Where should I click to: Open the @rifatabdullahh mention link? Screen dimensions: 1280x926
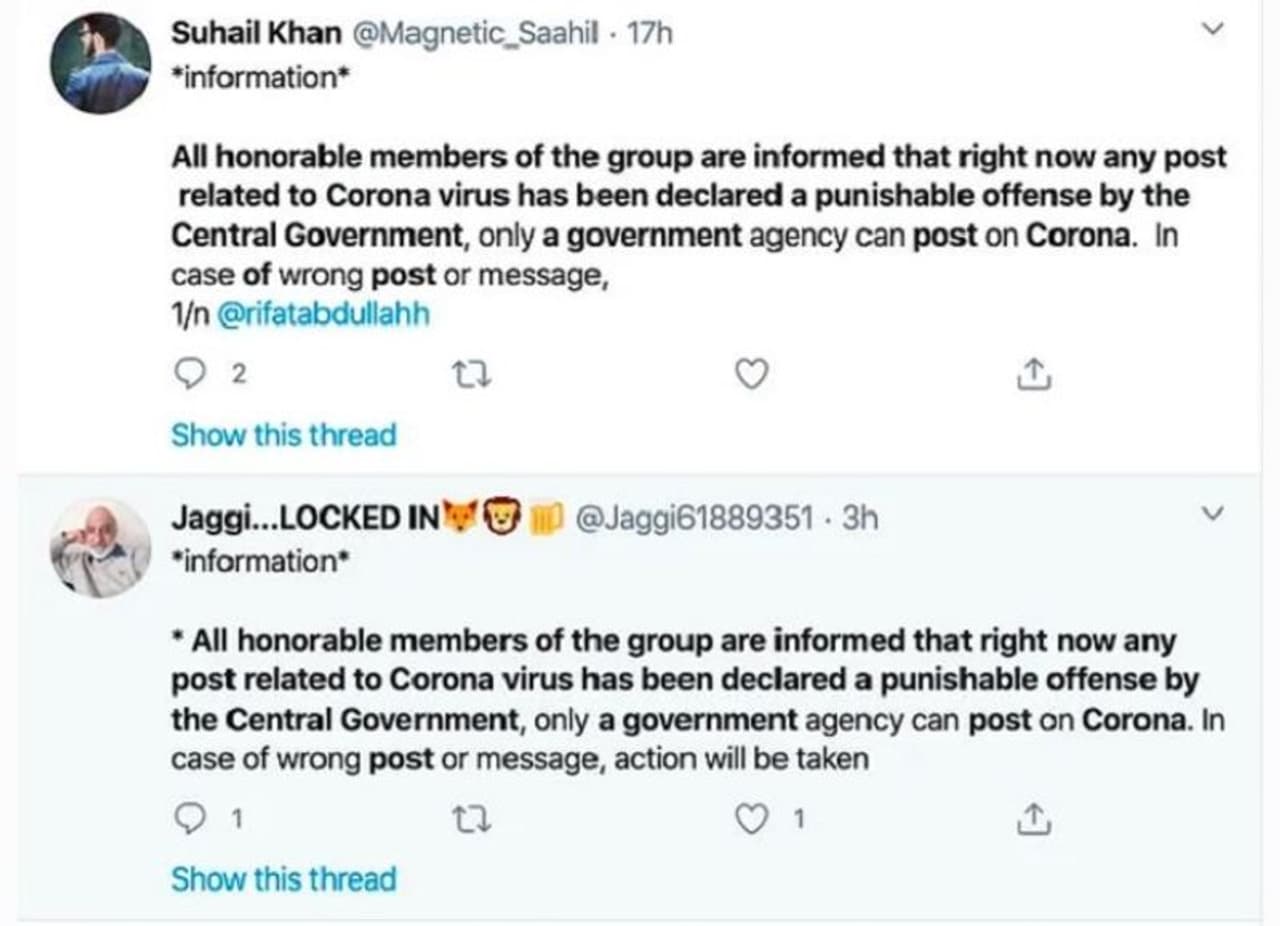click(x=324, y=315)
